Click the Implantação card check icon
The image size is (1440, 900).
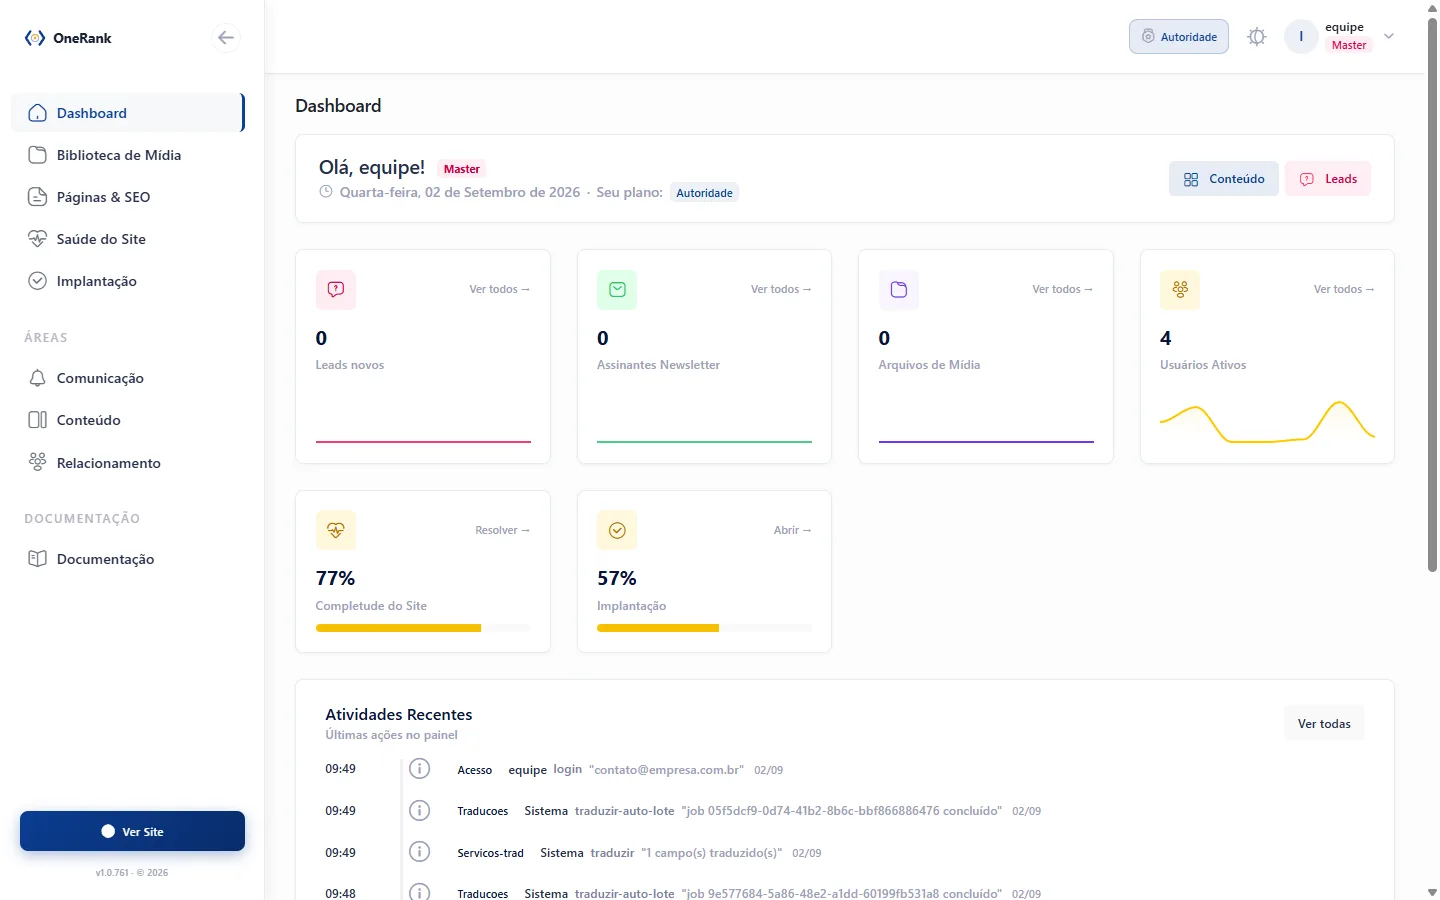[617, 530]
